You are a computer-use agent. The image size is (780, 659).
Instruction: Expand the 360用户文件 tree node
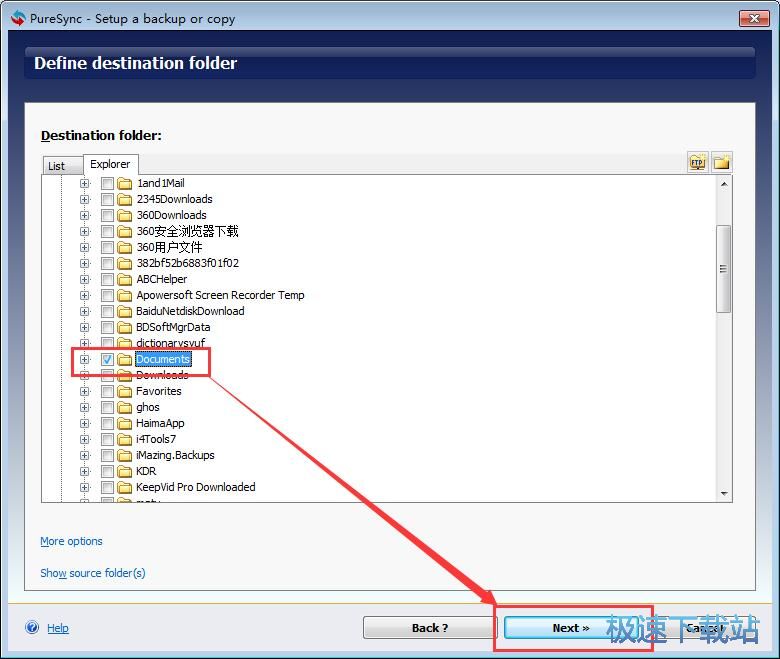coord(85,247)
